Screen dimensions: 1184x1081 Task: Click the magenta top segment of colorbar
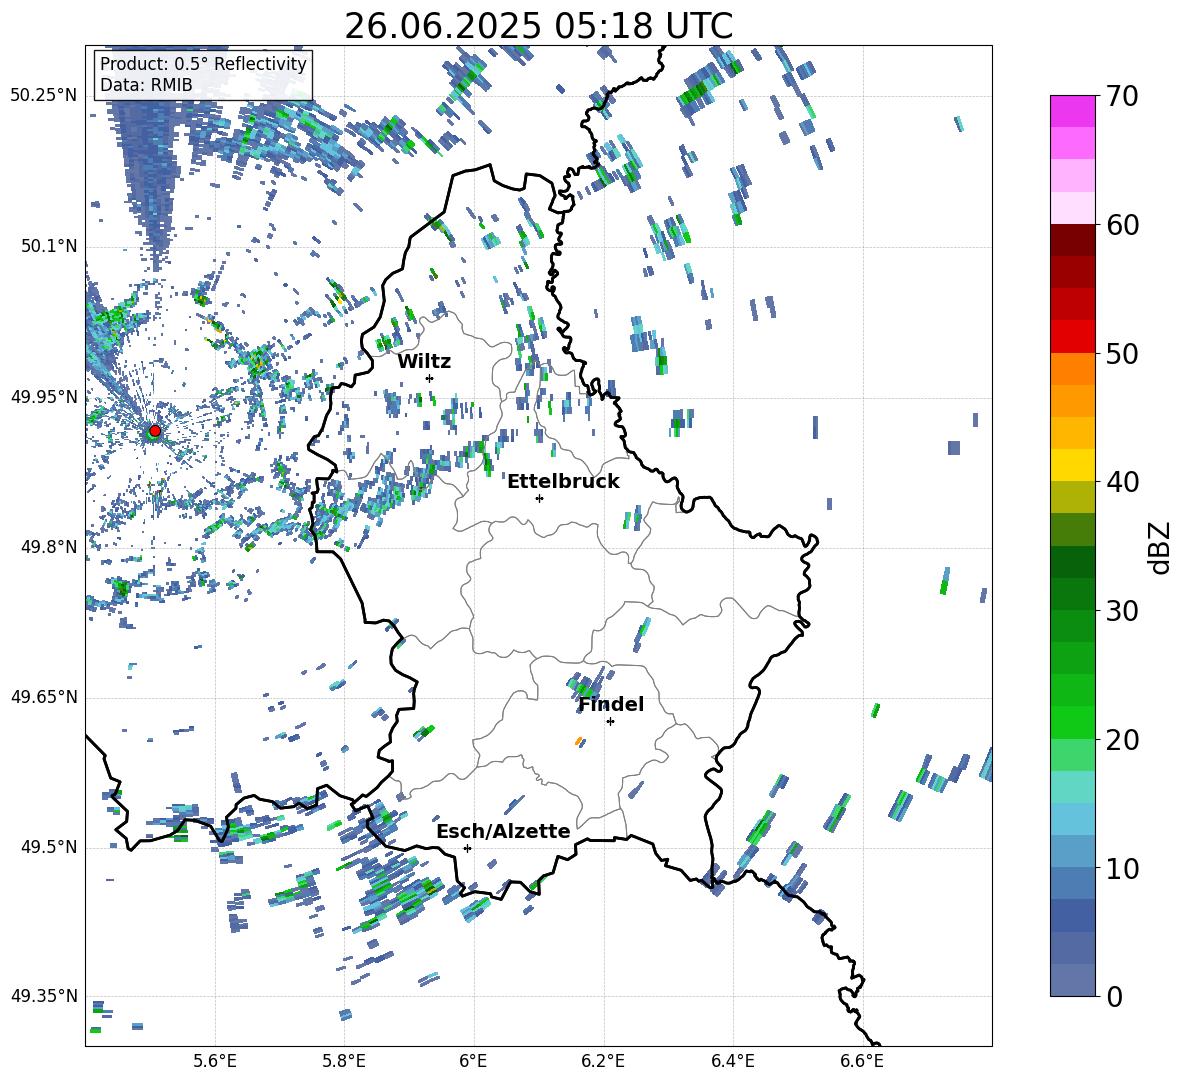(1073, 111)
